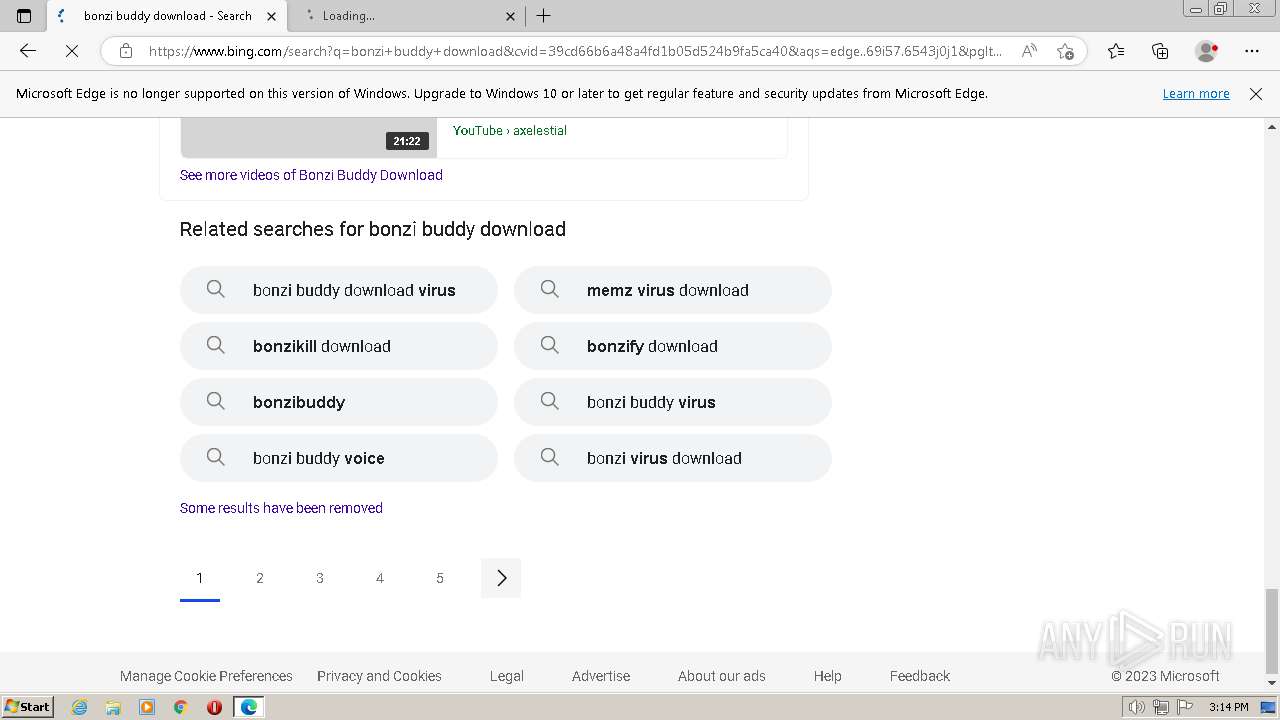Screen dimensions: 1280x720
Task: Click scrollbar up arrow
Action: coord(1272,127)
